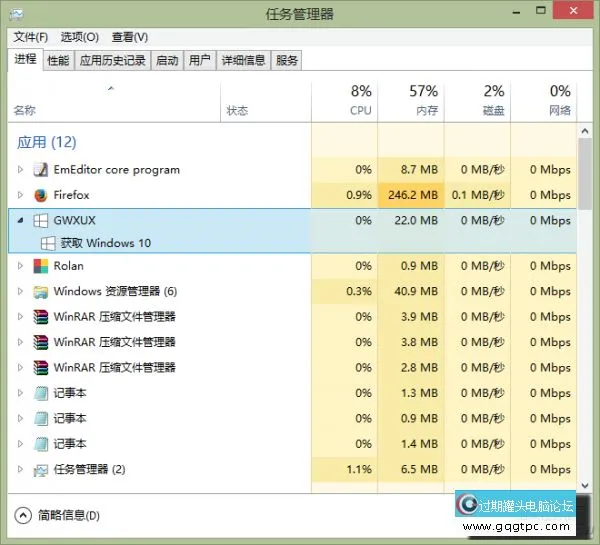
Task: Sort by the 内存 column header
Action: click(411, 102)
